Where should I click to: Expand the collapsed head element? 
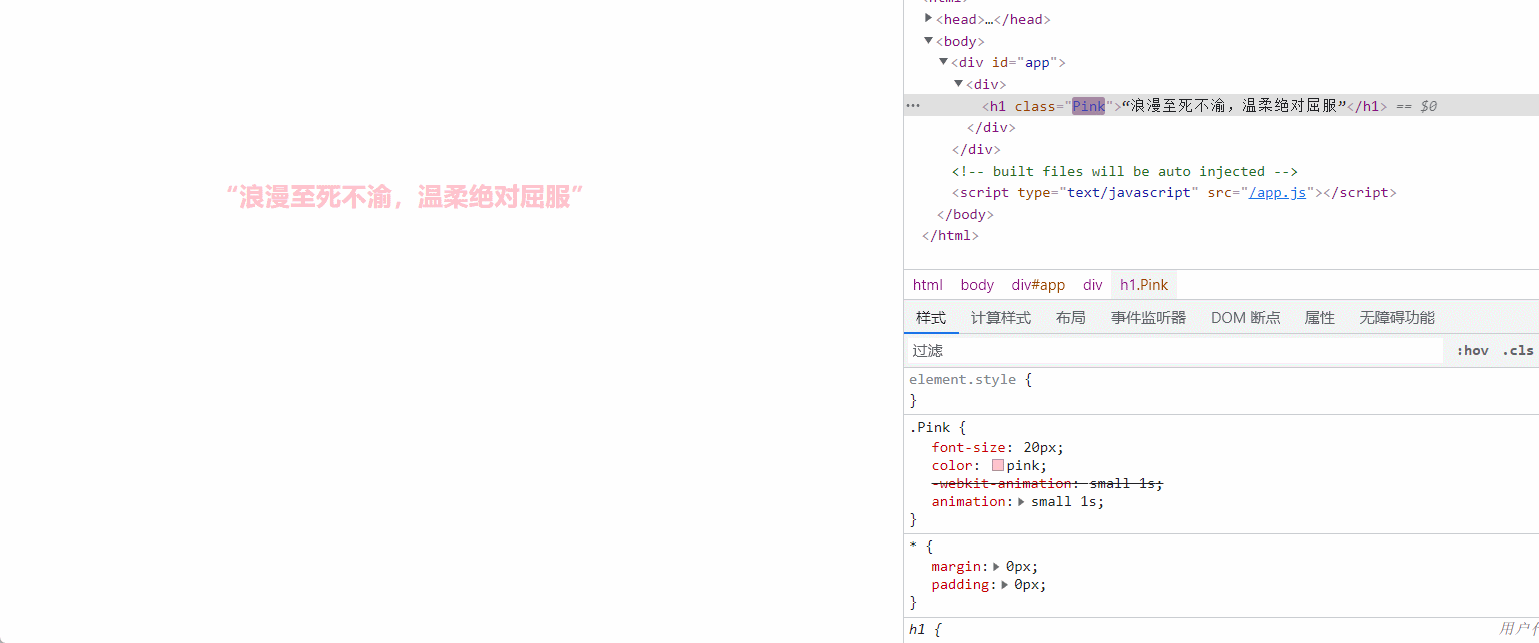(x=929, y=19)
